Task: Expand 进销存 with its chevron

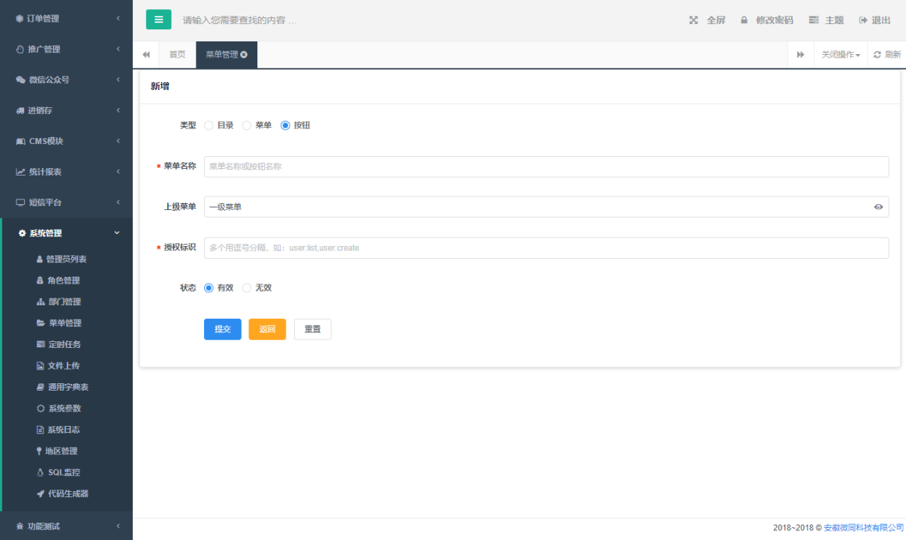Action: click(x=118, y=110)
